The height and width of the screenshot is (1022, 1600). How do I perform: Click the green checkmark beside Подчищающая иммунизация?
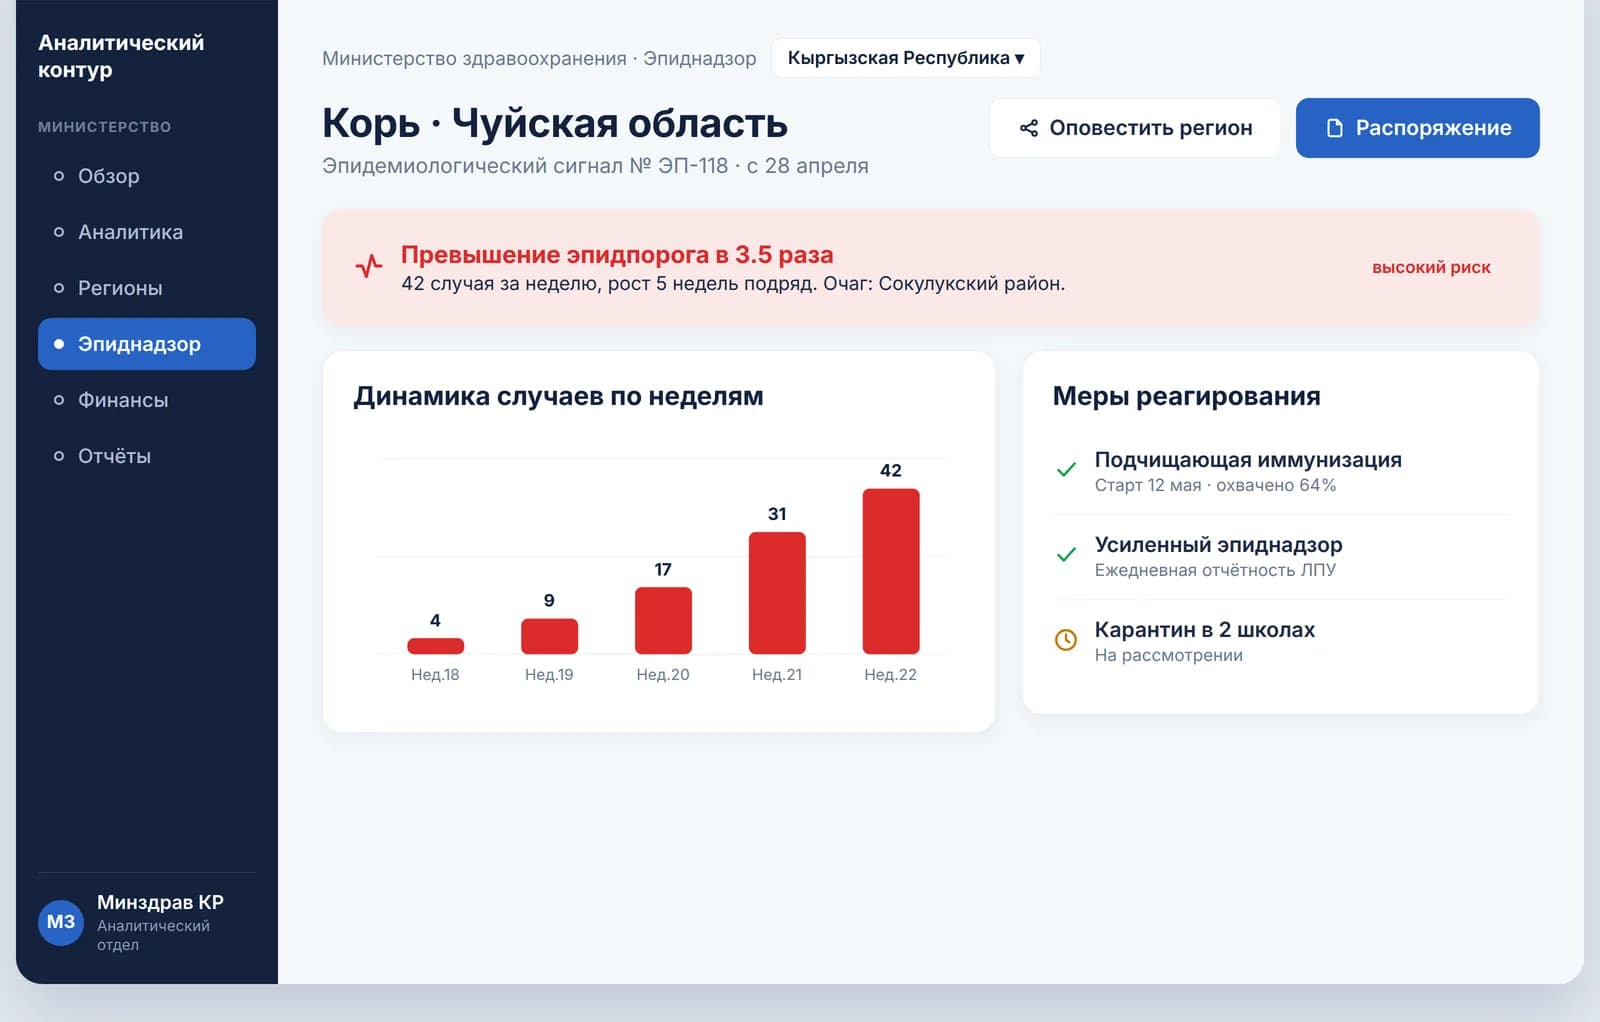pyautogui.click(x=1066, y=470)
